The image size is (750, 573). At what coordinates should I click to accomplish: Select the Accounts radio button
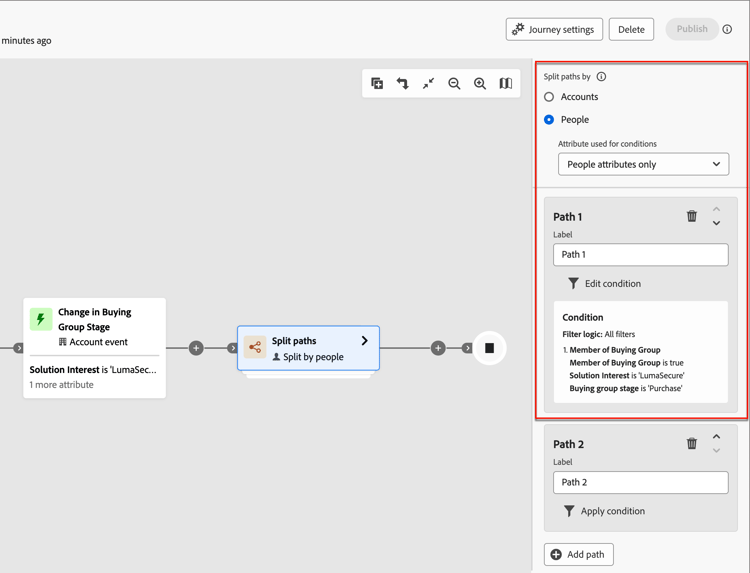point(549,97)
